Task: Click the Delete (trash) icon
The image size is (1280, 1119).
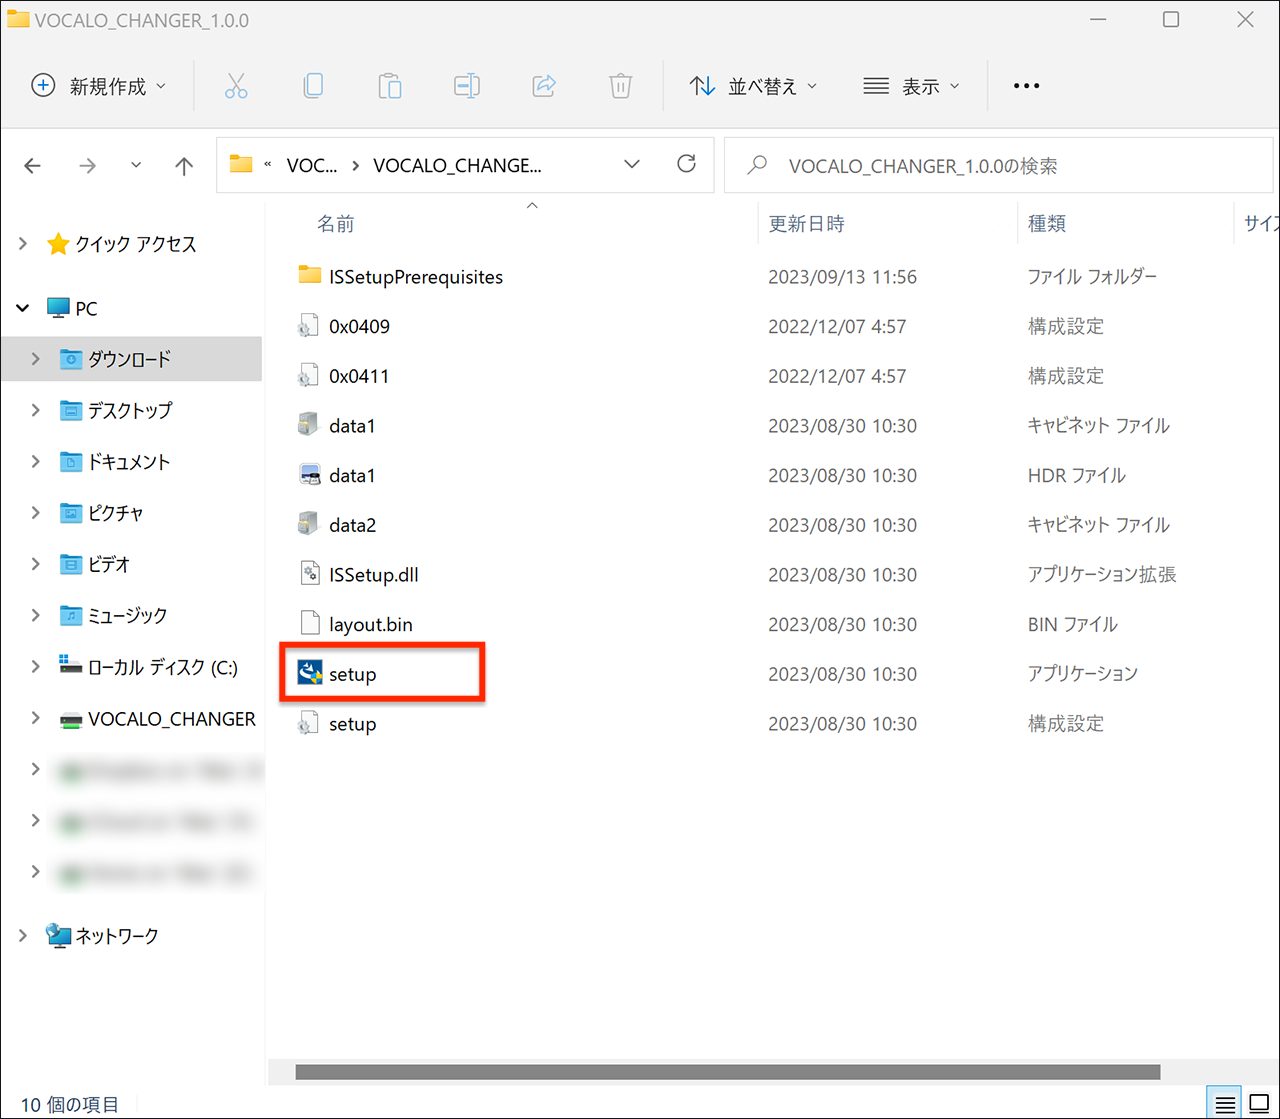Action: click(x=621, y=86)
